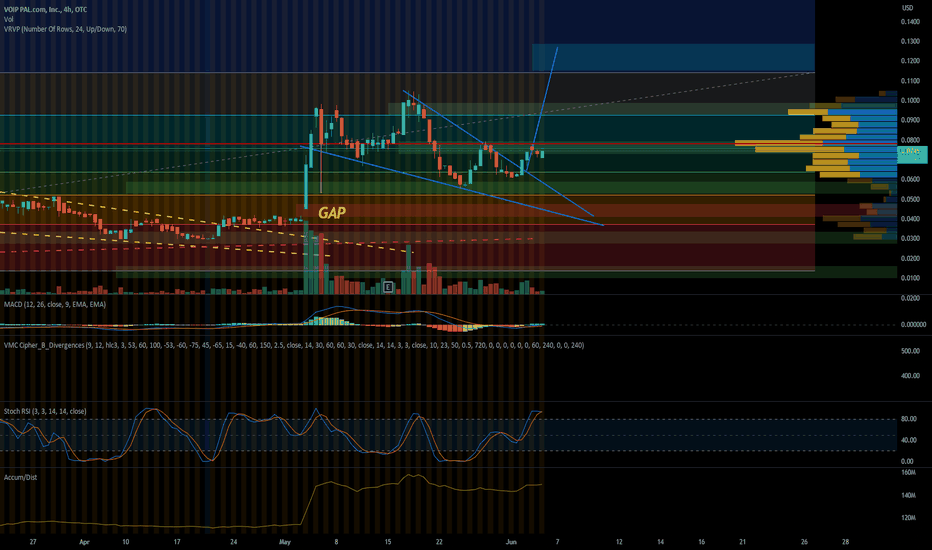Click the 0.0600 price axis label
Viewport: 932px width, 550px height.
(x=910, y=180)
